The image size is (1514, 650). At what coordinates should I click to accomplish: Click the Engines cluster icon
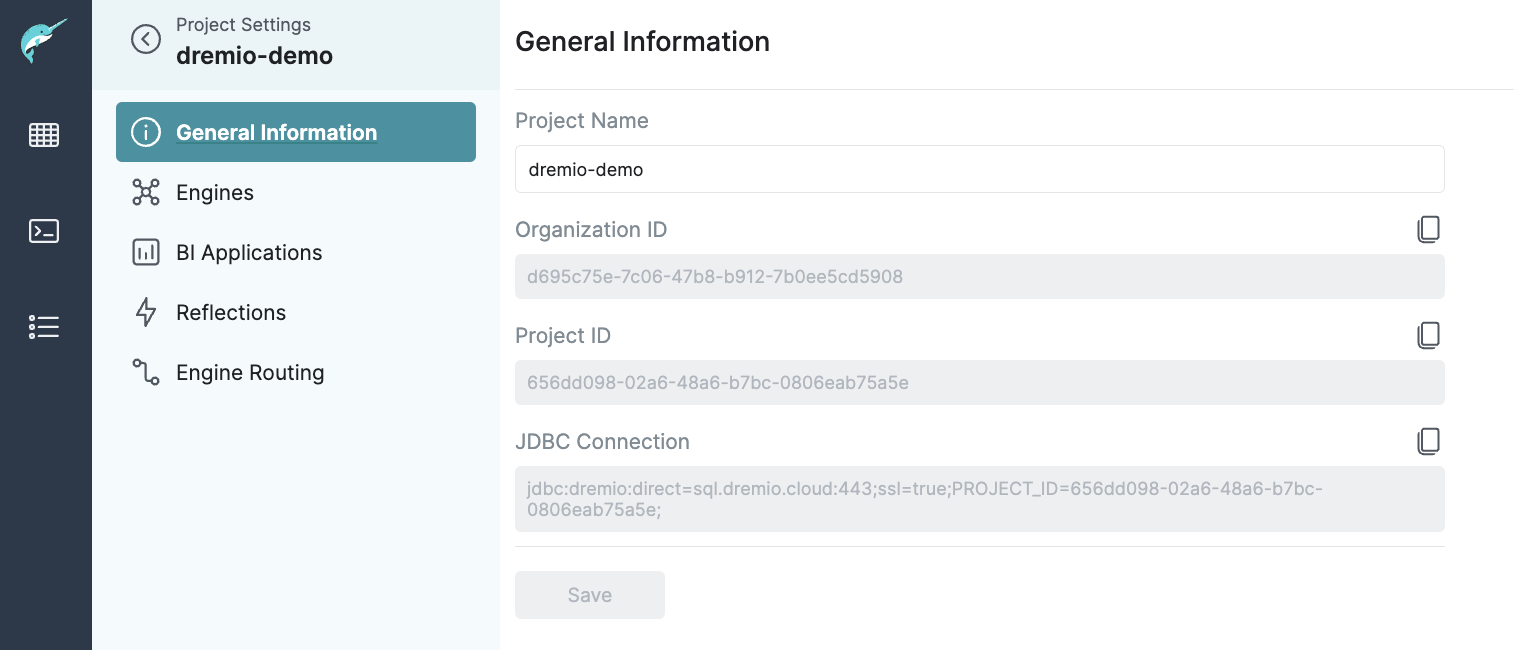(146, 192)
